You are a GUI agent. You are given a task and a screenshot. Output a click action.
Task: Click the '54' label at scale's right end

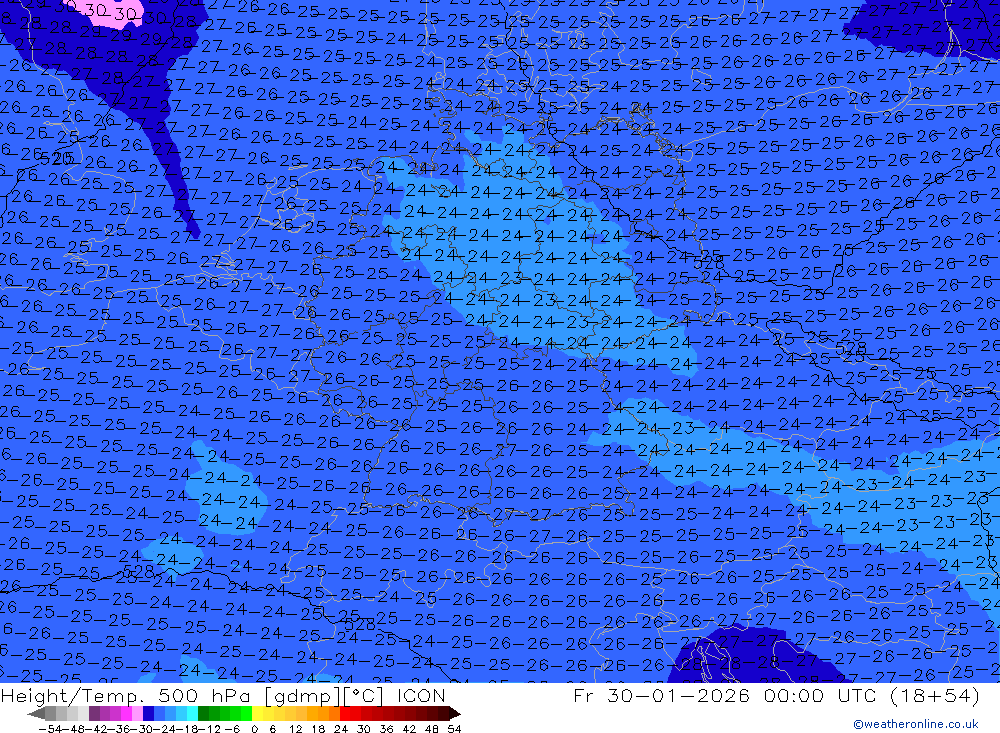click(x=454, y=729)
